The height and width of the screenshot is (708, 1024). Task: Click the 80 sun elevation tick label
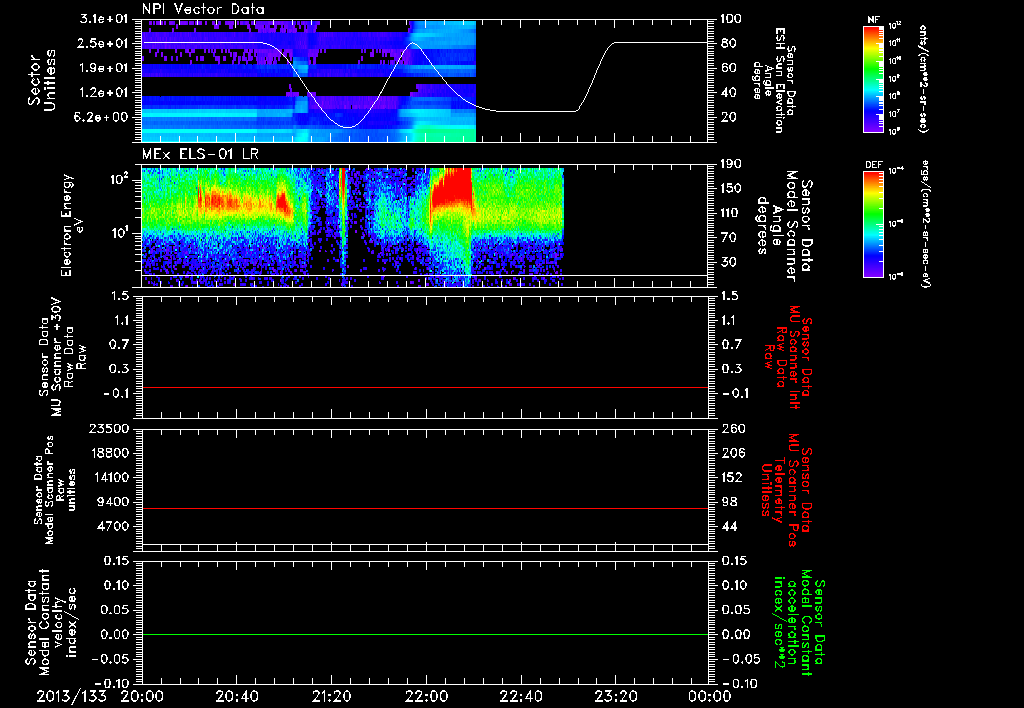(728, 43)
